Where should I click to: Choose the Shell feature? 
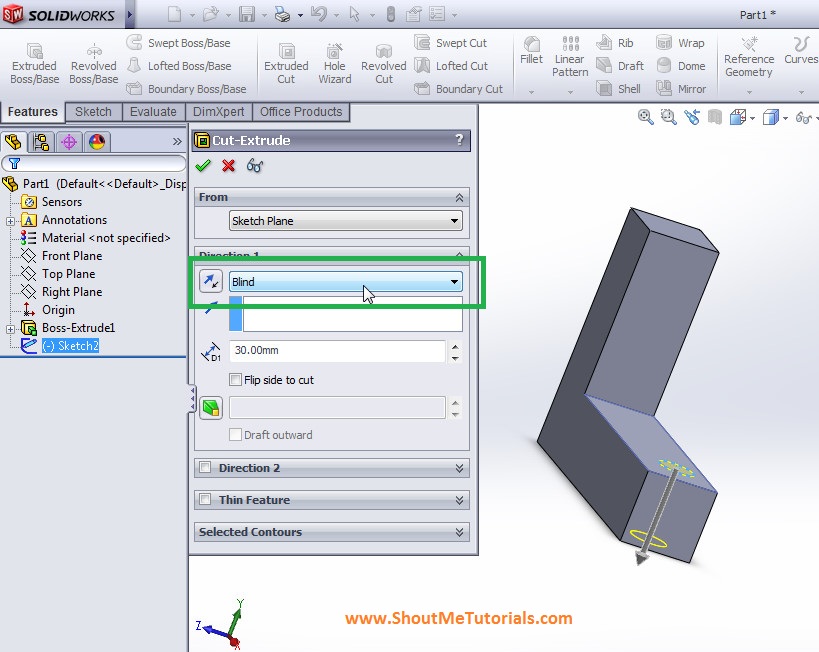tap(618, 89)
